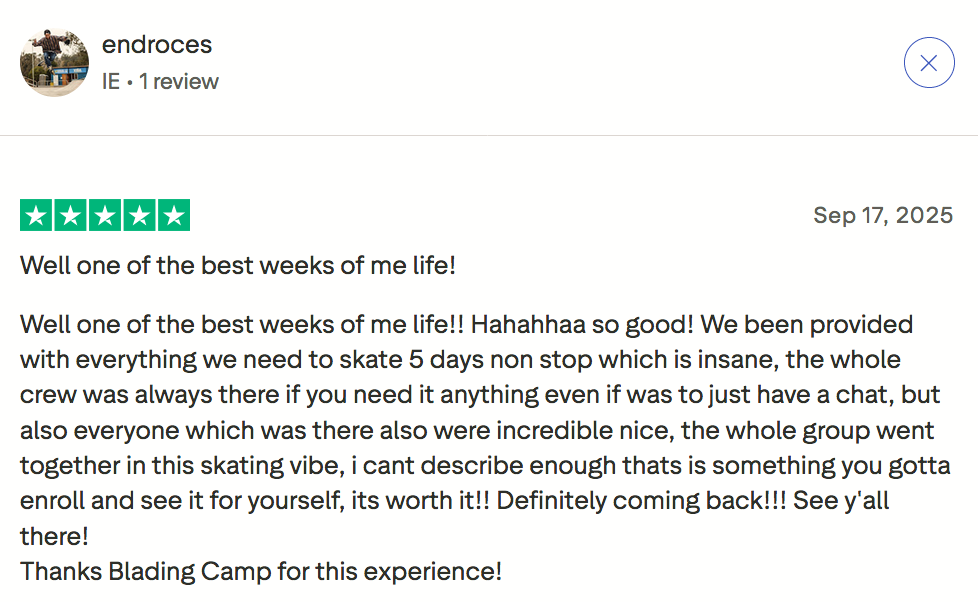Open the short review title line
This screenshot has width=978, height=602.
pos(238,266)
